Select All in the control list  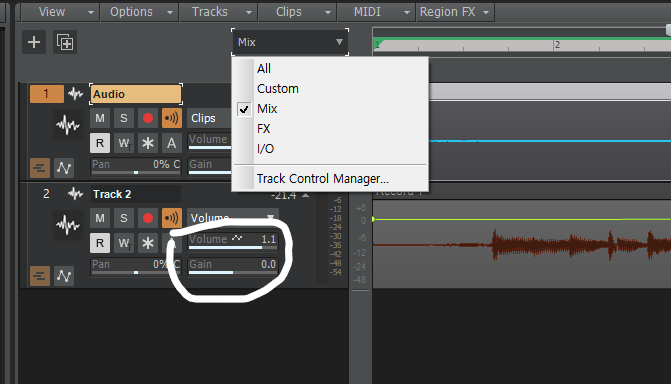coord(330,68)
